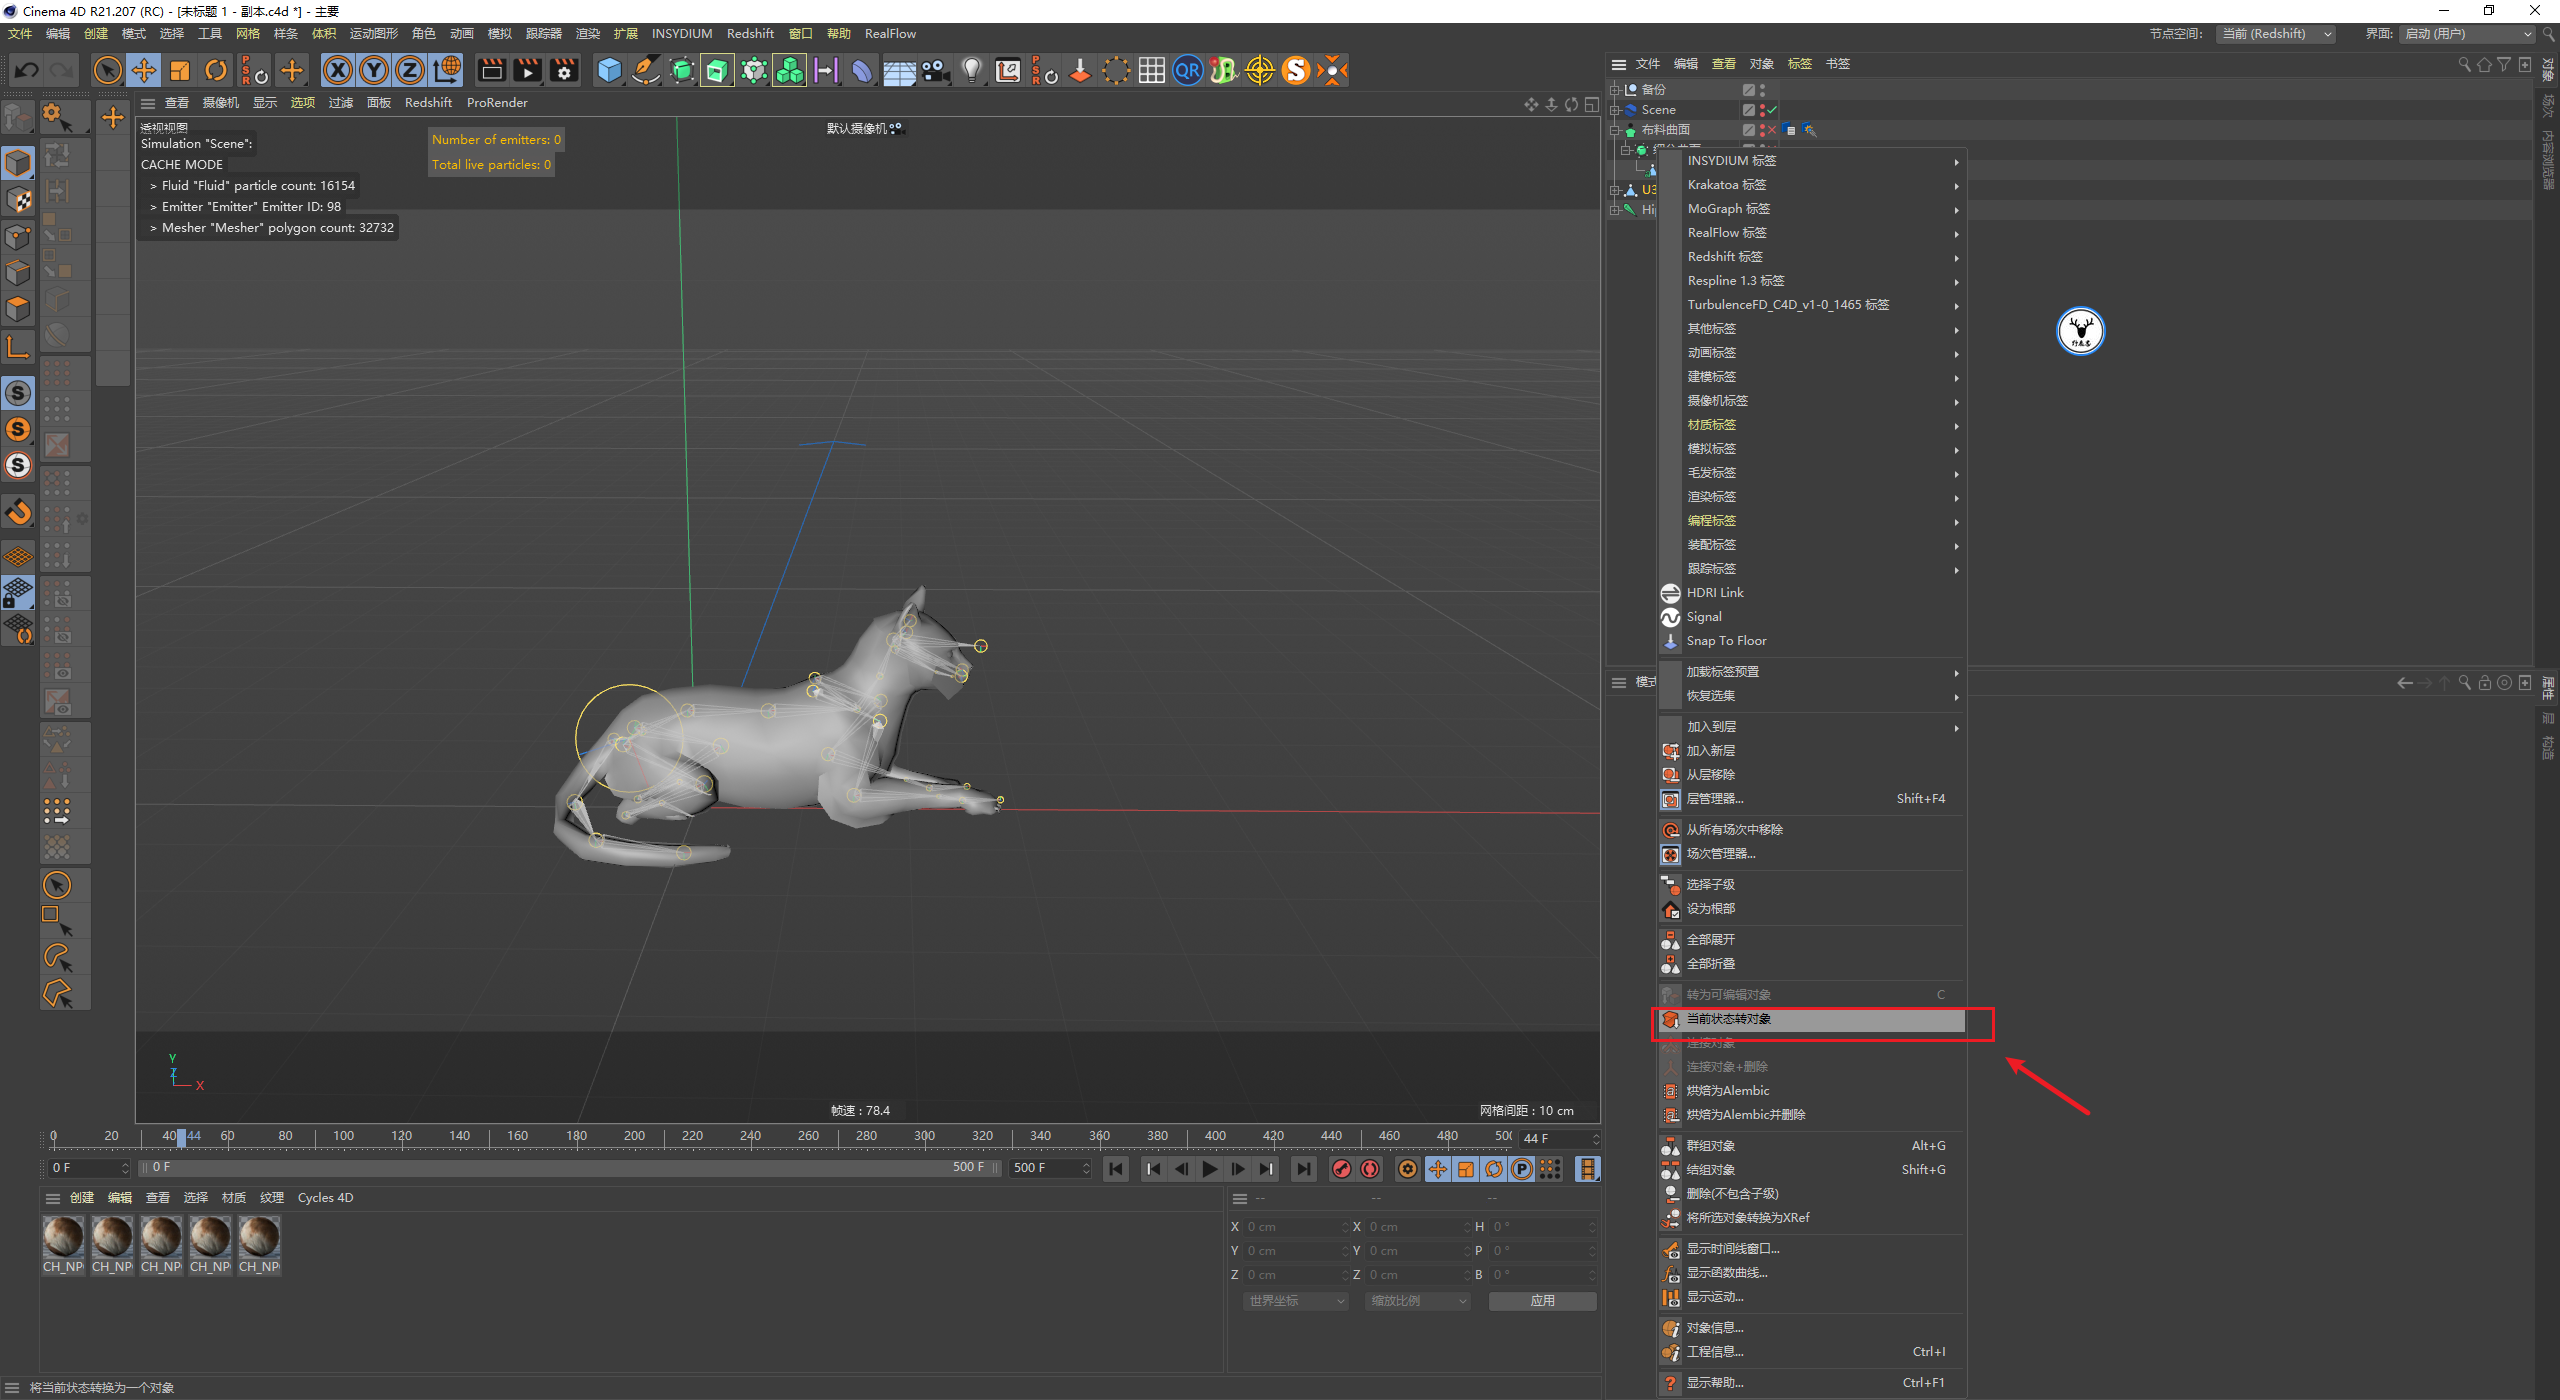Select the Rotate tool in top toolbar
2560x1400 pixels.
point(216,70)
